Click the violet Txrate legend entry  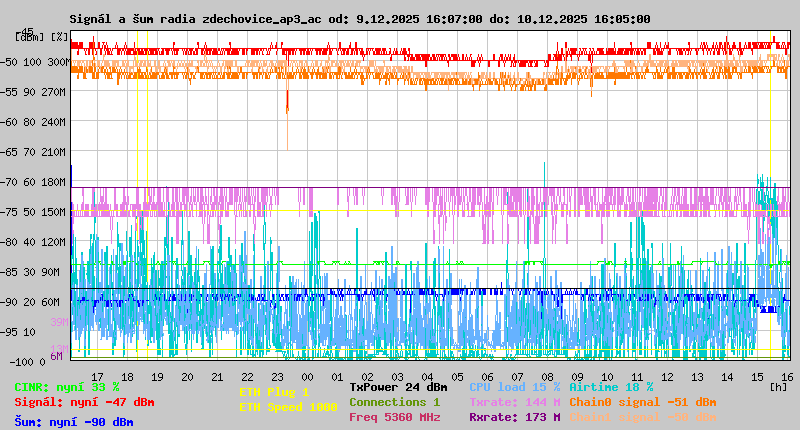tap(514, 402)
